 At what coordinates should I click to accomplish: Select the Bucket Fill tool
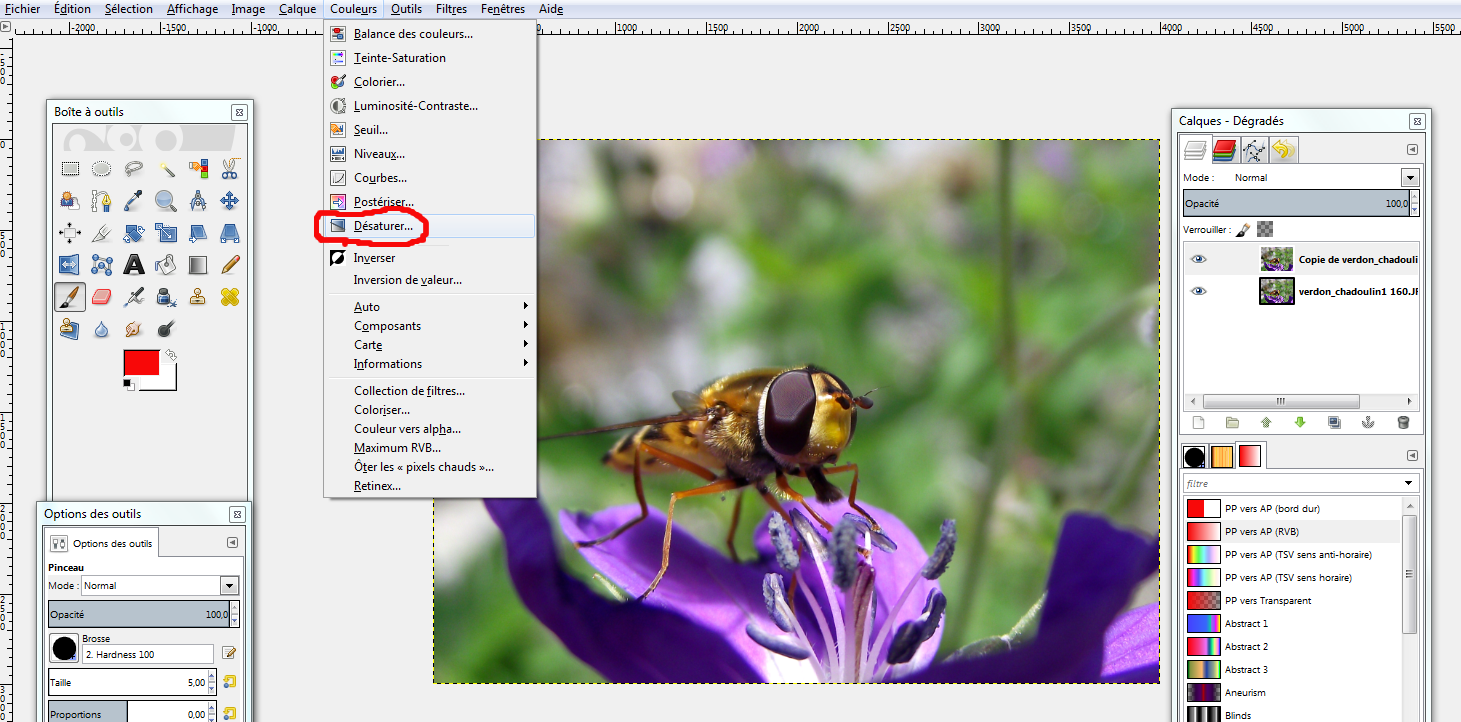[x=166, y=265]
